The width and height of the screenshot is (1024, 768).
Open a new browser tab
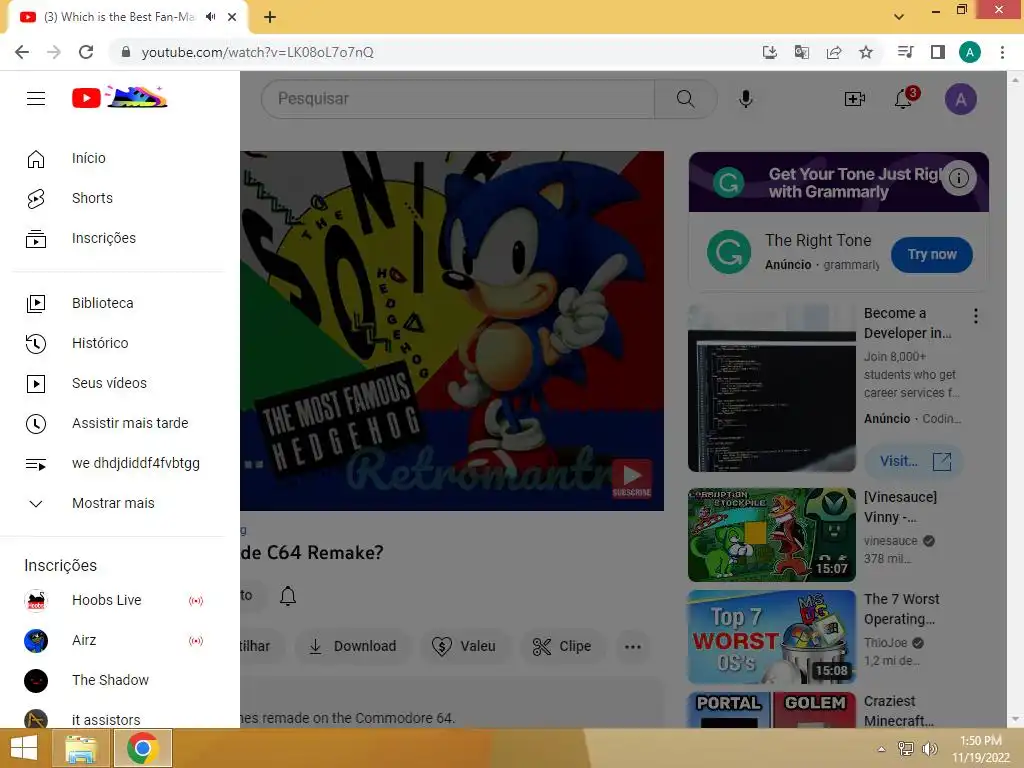[x=270, y=17]
